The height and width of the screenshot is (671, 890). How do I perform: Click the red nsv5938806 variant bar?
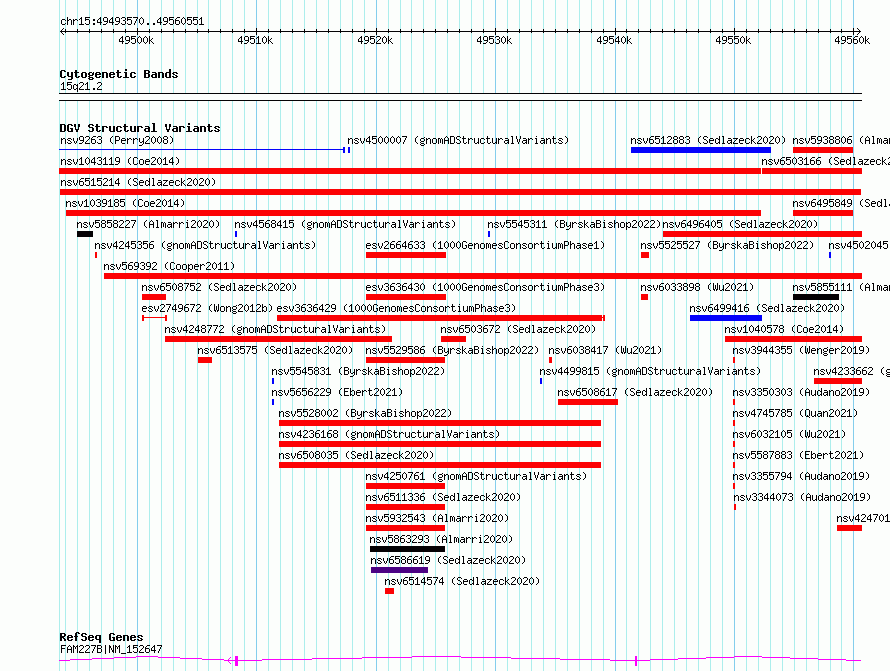[x=823, y=150]
